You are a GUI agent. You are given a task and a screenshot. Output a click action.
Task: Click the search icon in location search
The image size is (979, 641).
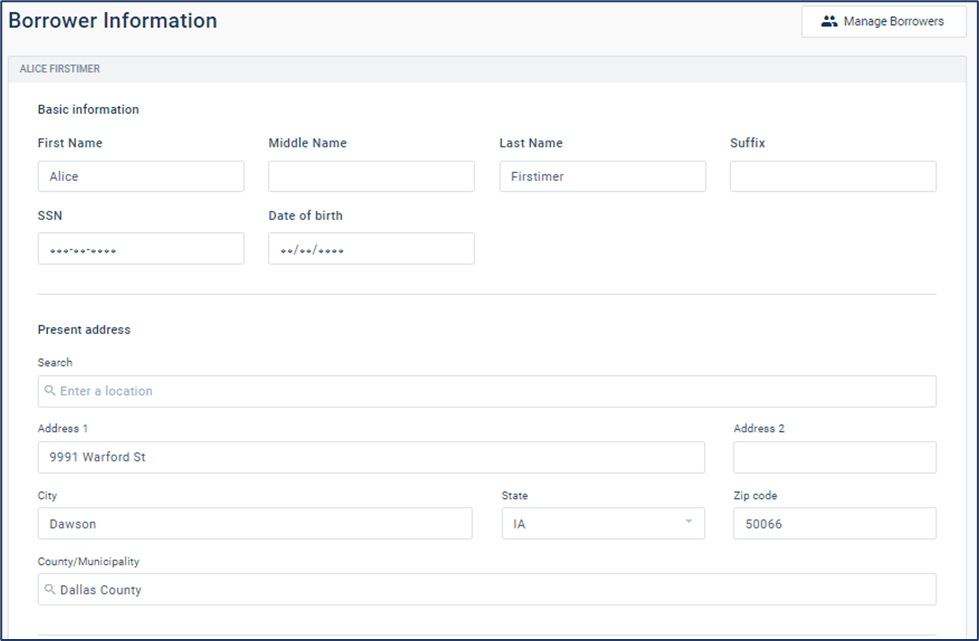[50, 391]
